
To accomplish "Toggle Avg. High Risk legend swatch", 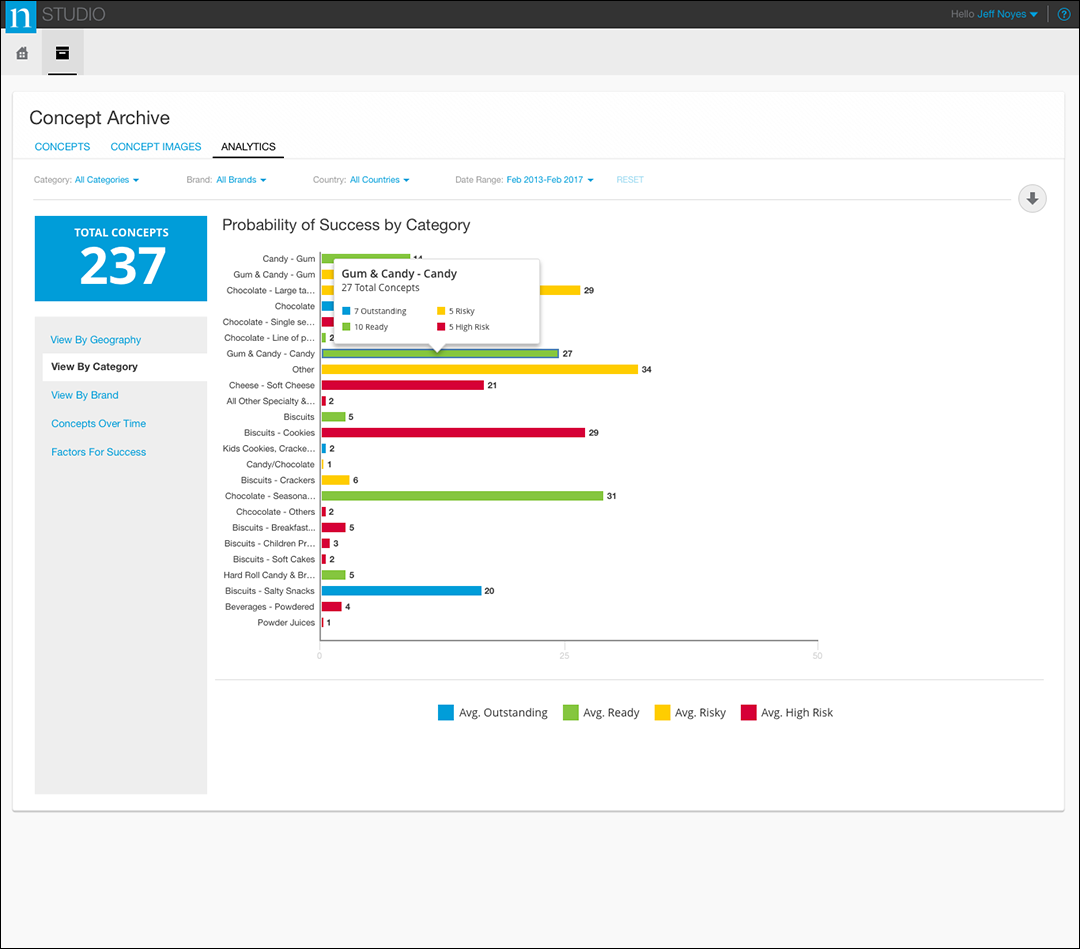I will click(749, 713).
